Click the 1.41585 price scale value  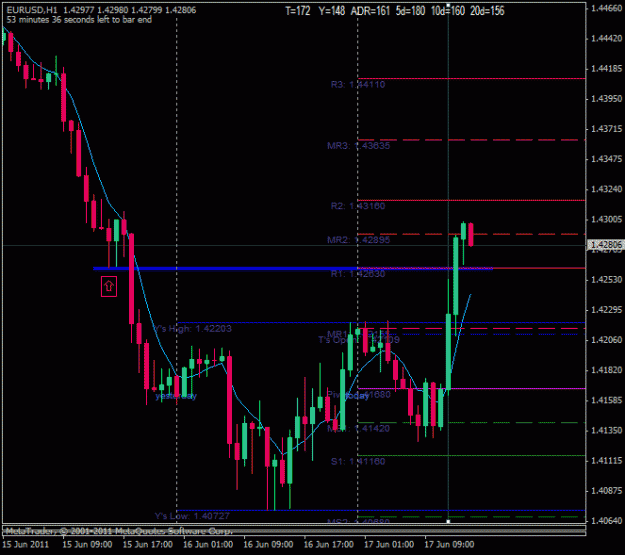coord(606,400)
